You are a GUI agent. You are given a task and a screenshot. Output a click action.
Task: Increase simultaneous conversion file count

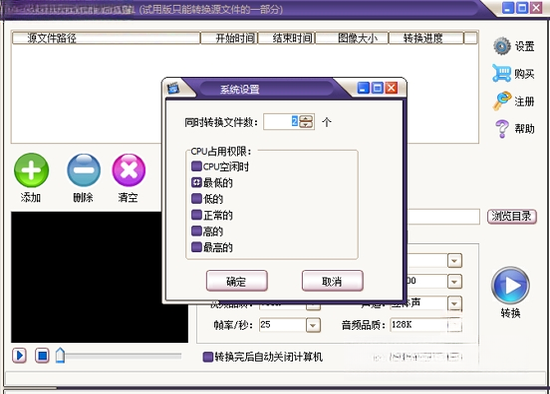tap(306, 118)
